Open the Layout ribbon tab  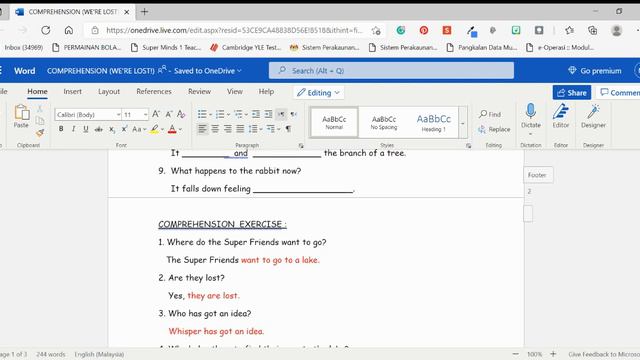coord(109,91)
